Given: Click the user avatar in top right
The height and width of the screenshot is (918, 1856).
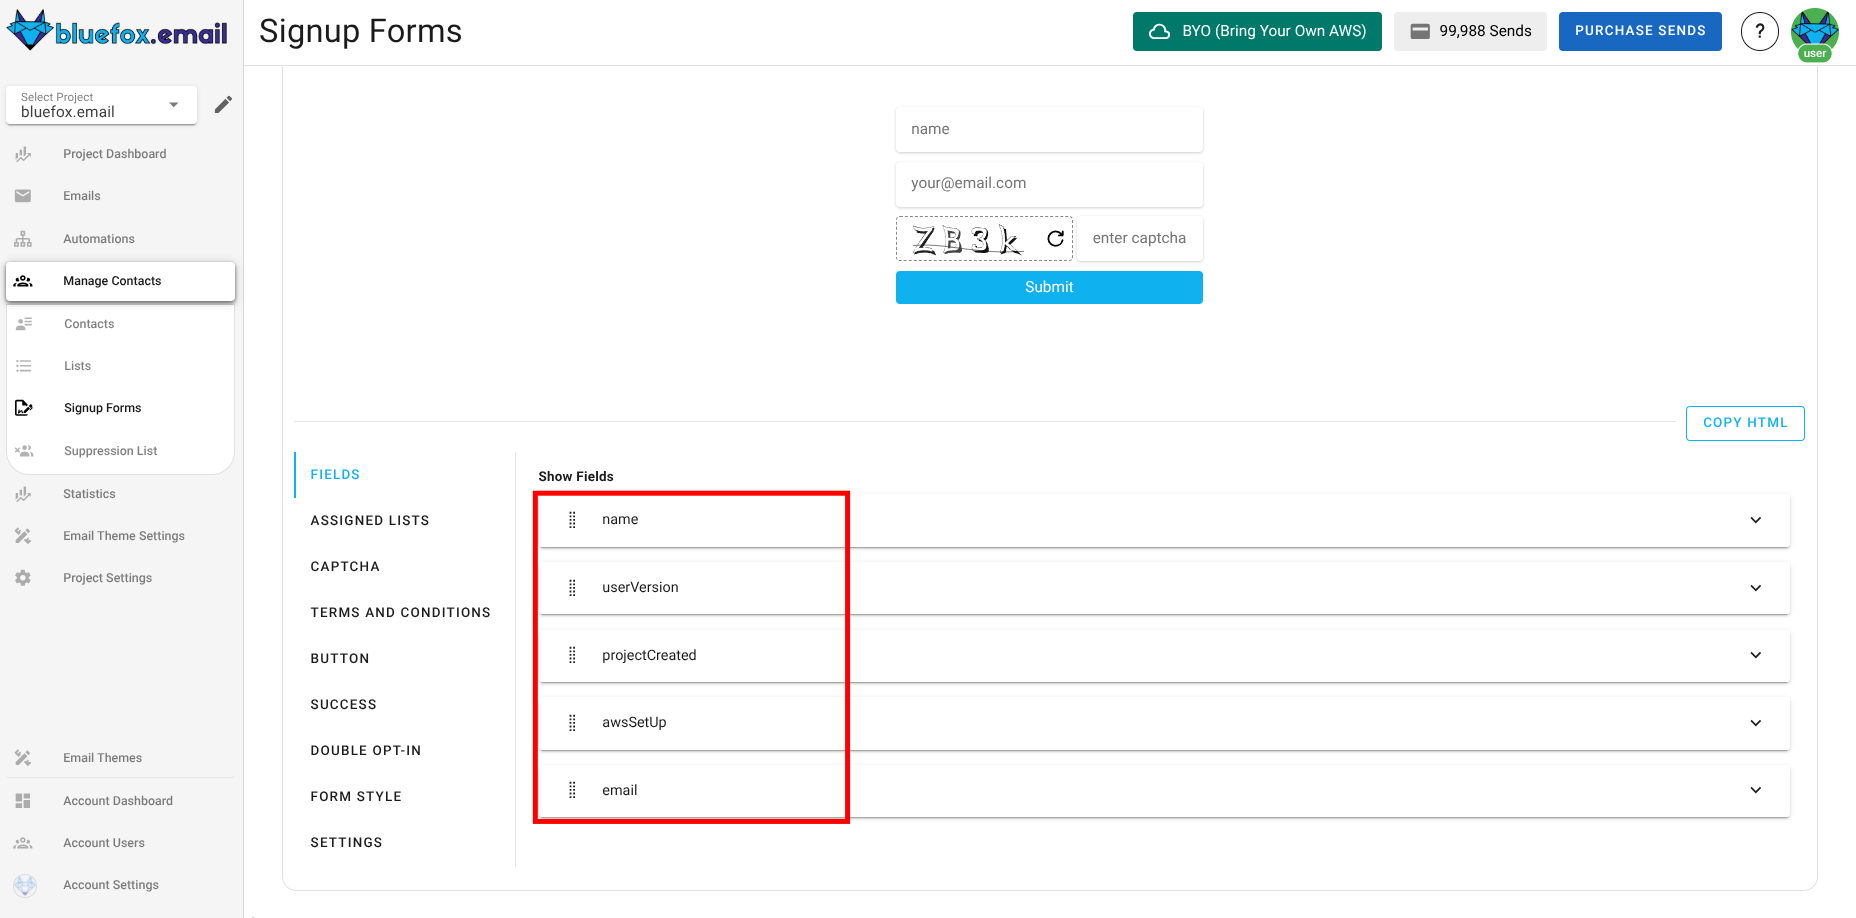Looking at the screenshot, I should pyautogui.click(x=1814, y=31).
